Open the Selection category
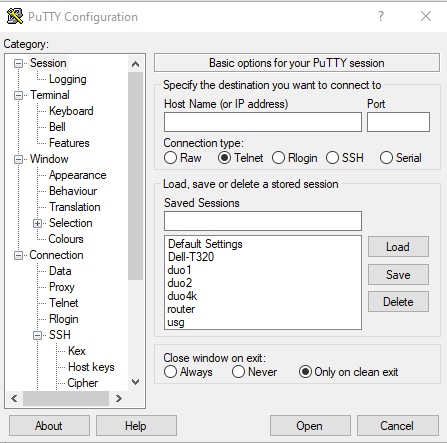The width and height of the screenshot is (447, 443). click(x=70, y=223)
